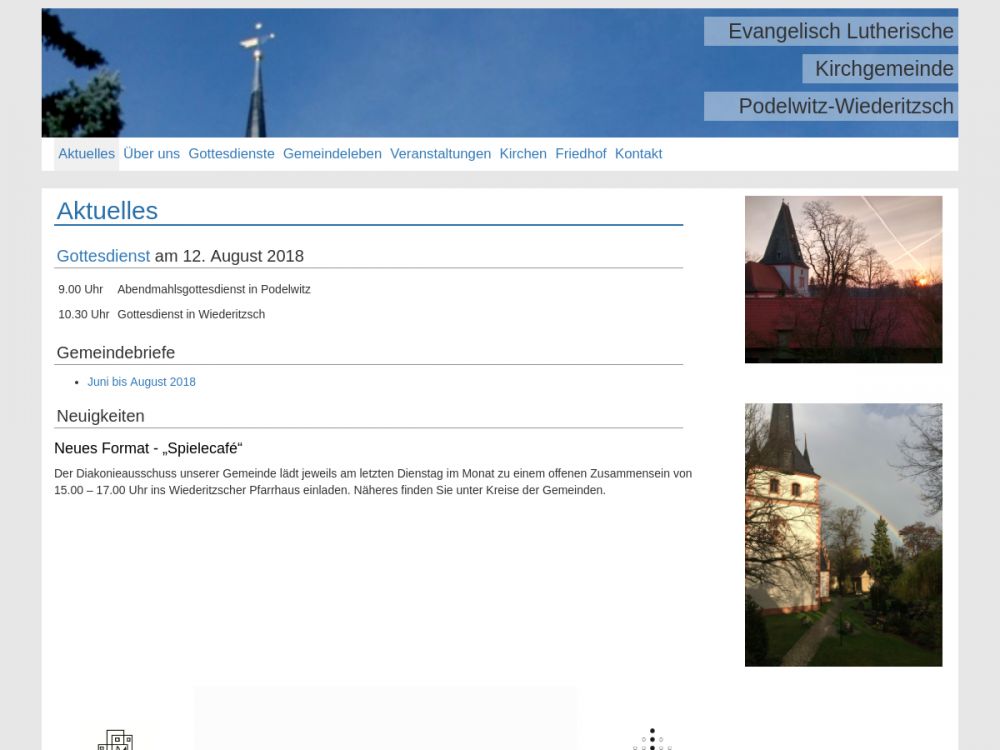Screen dimensions: 1000x750
Task: Click the building logo icon at page bottom
Action: (115, 740)
